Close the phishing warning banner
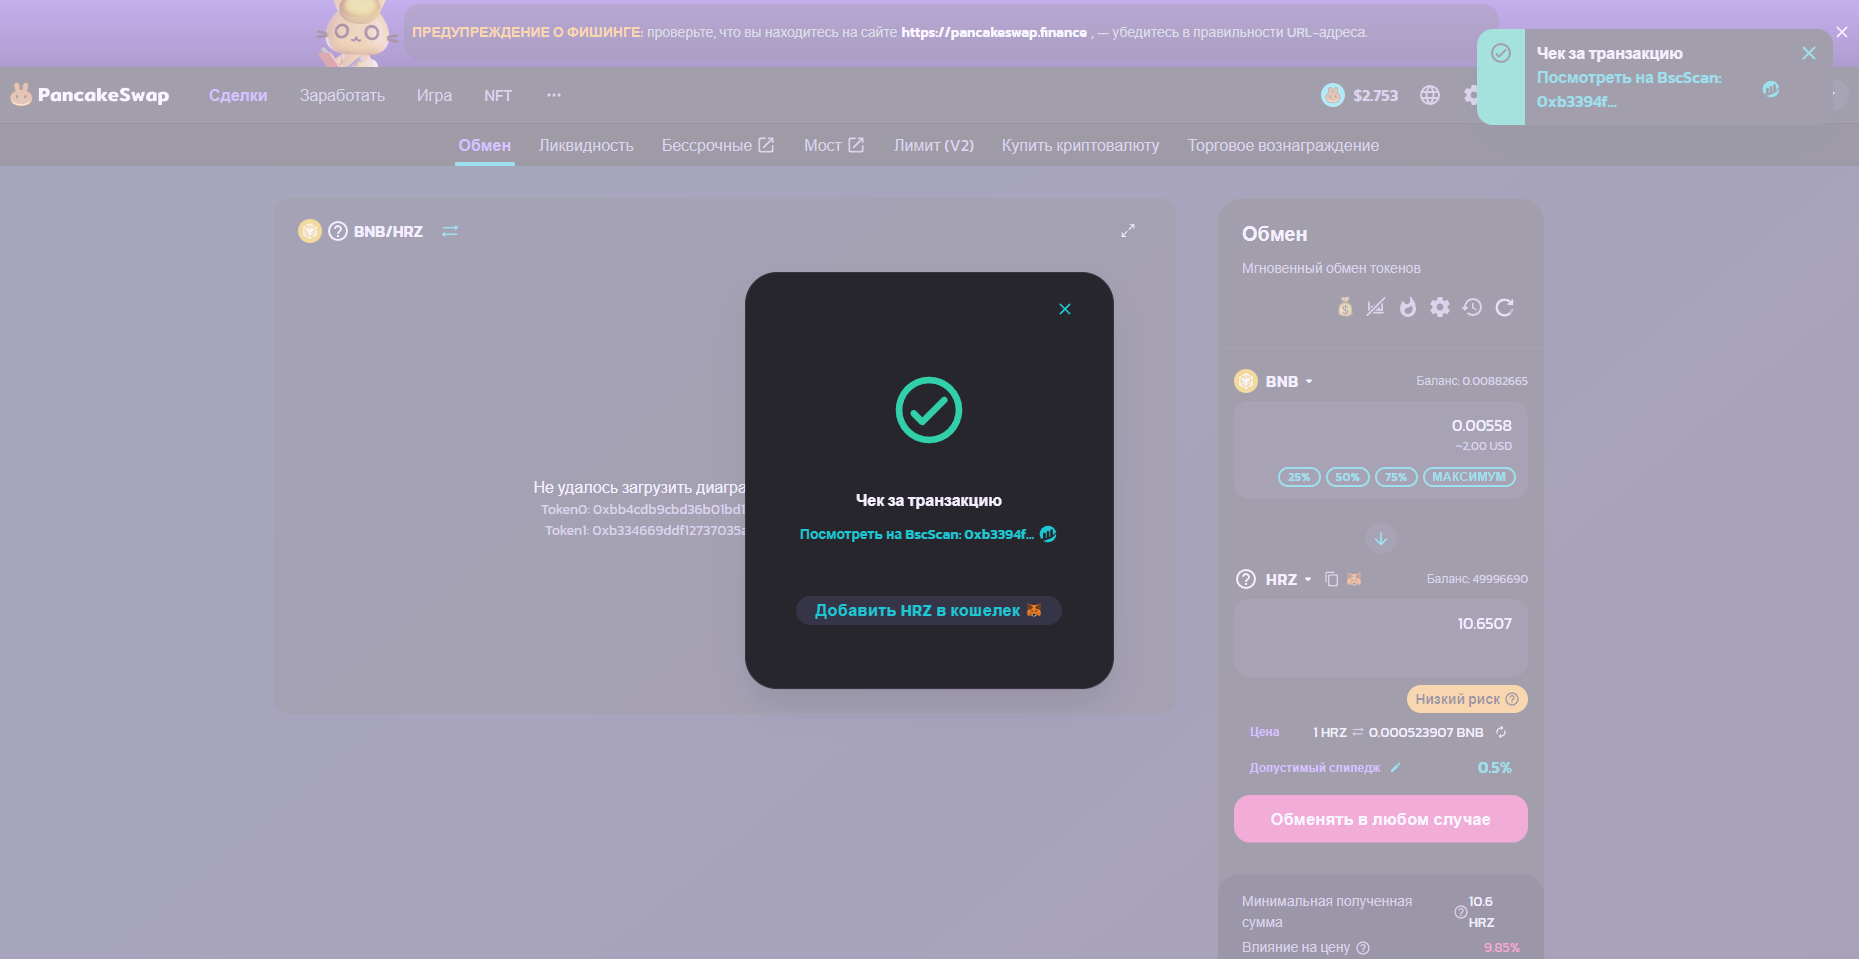Screen dimensions: 1859x959 tap(1841, 32)
